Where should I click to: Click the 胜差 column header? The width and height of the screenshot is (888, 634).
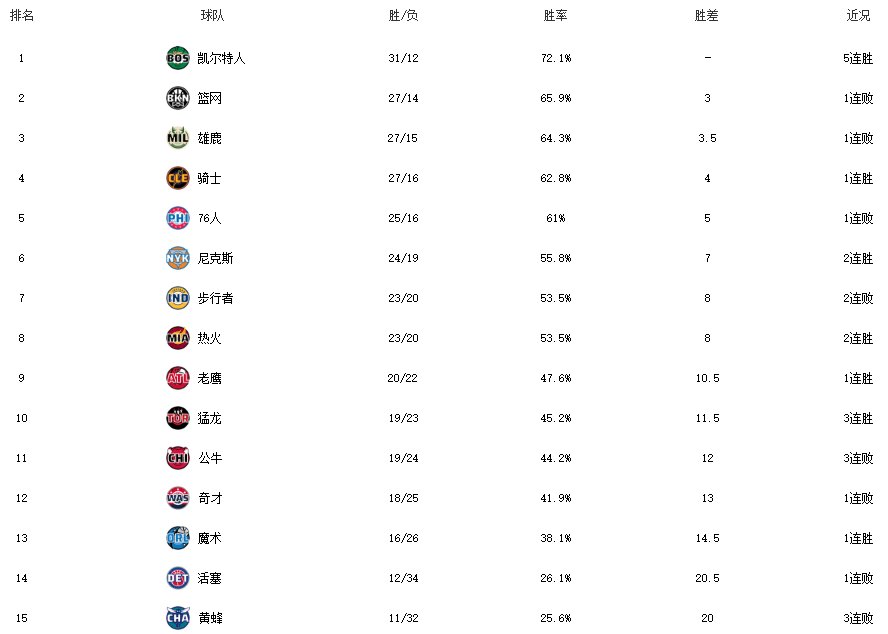pyautogui.click(x=707, y=15)
